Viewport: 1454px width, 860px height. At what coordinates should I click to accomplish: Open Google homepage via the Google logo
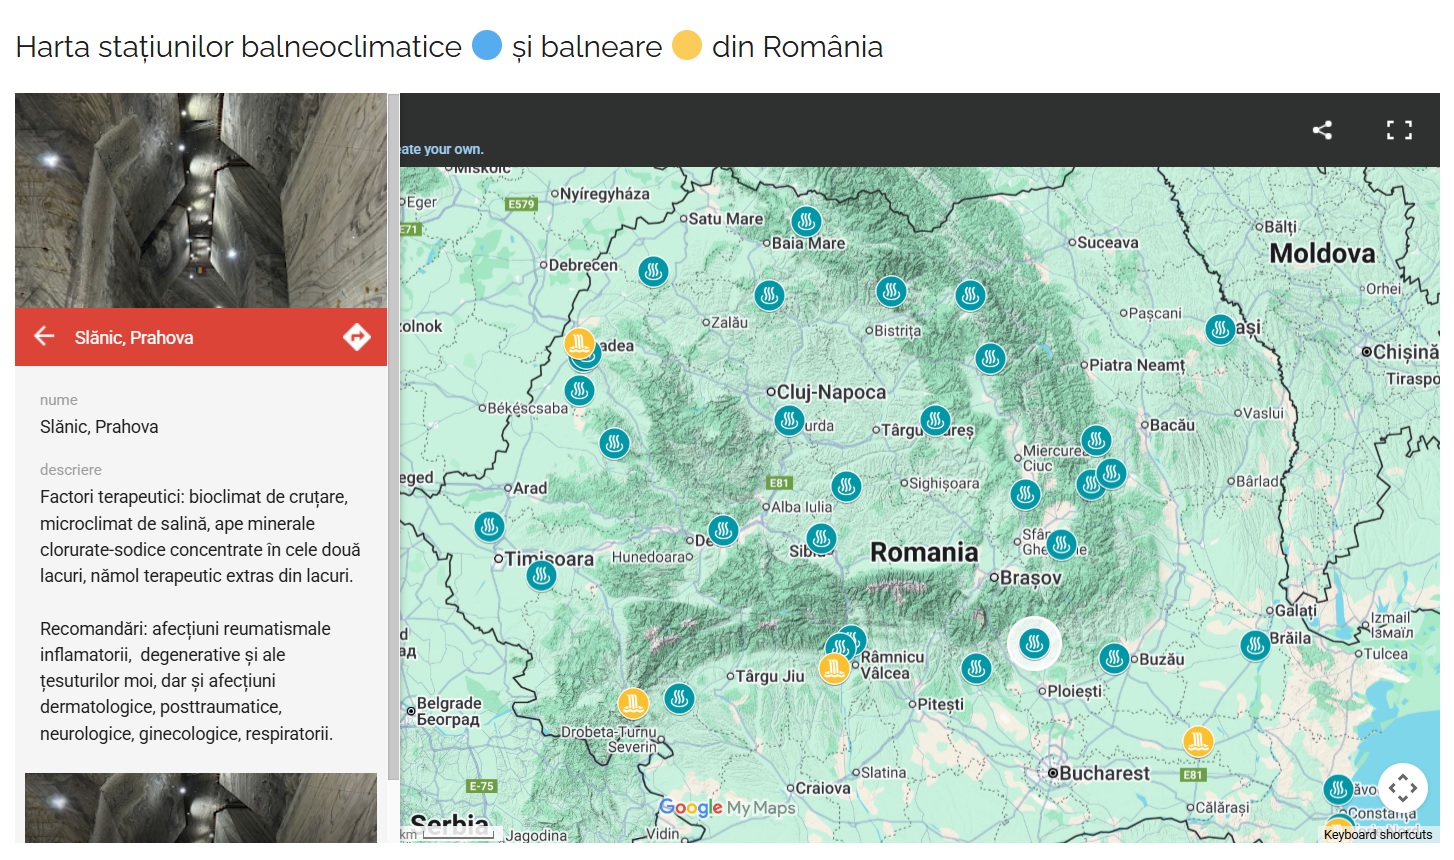[690, 807]
